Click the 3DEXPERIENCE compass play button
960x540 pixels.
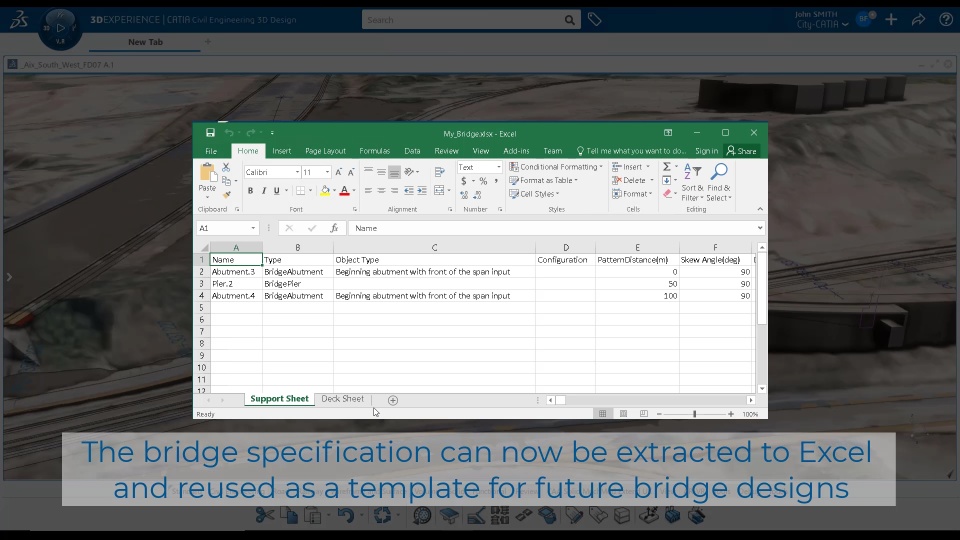pos(61,28)
